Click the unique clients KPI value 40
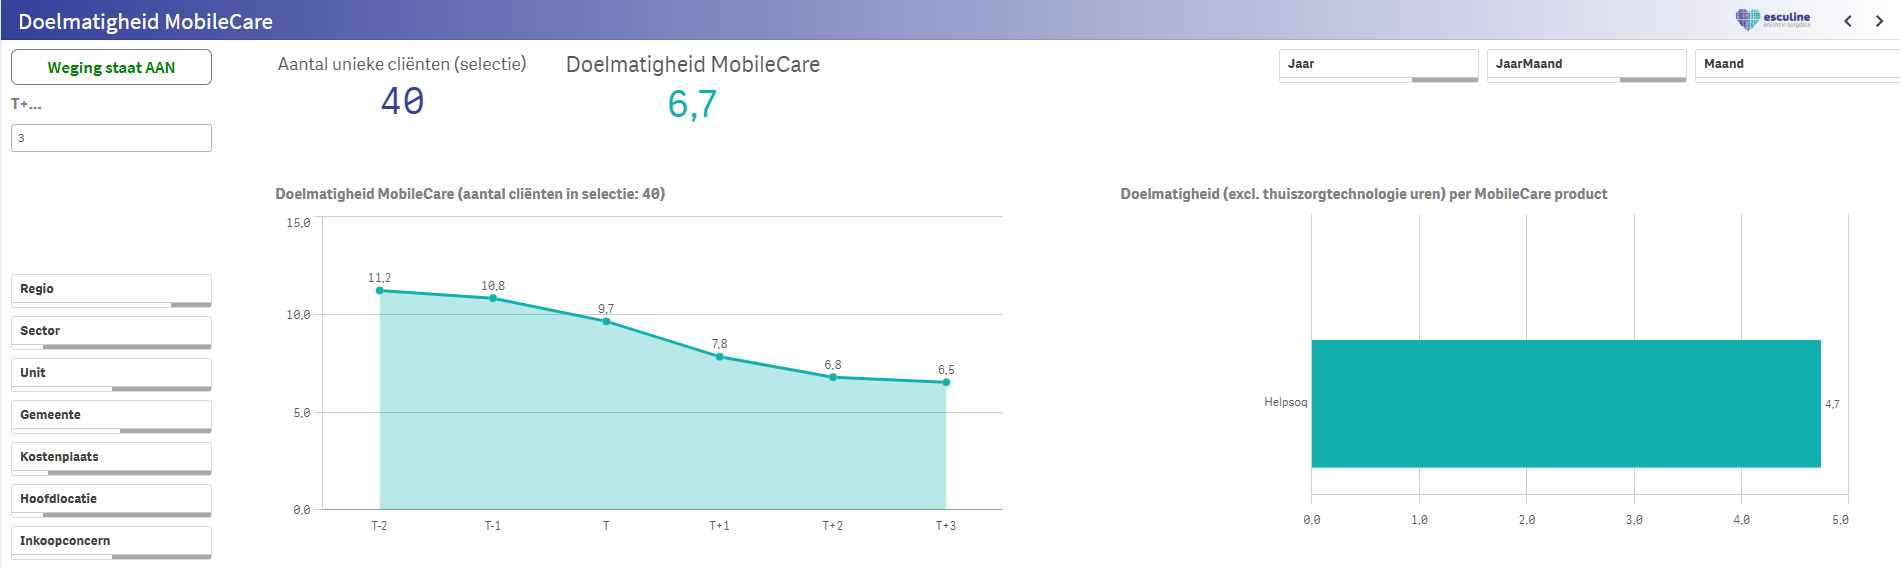Screen dimensions: 1900x567 (402, 101)
